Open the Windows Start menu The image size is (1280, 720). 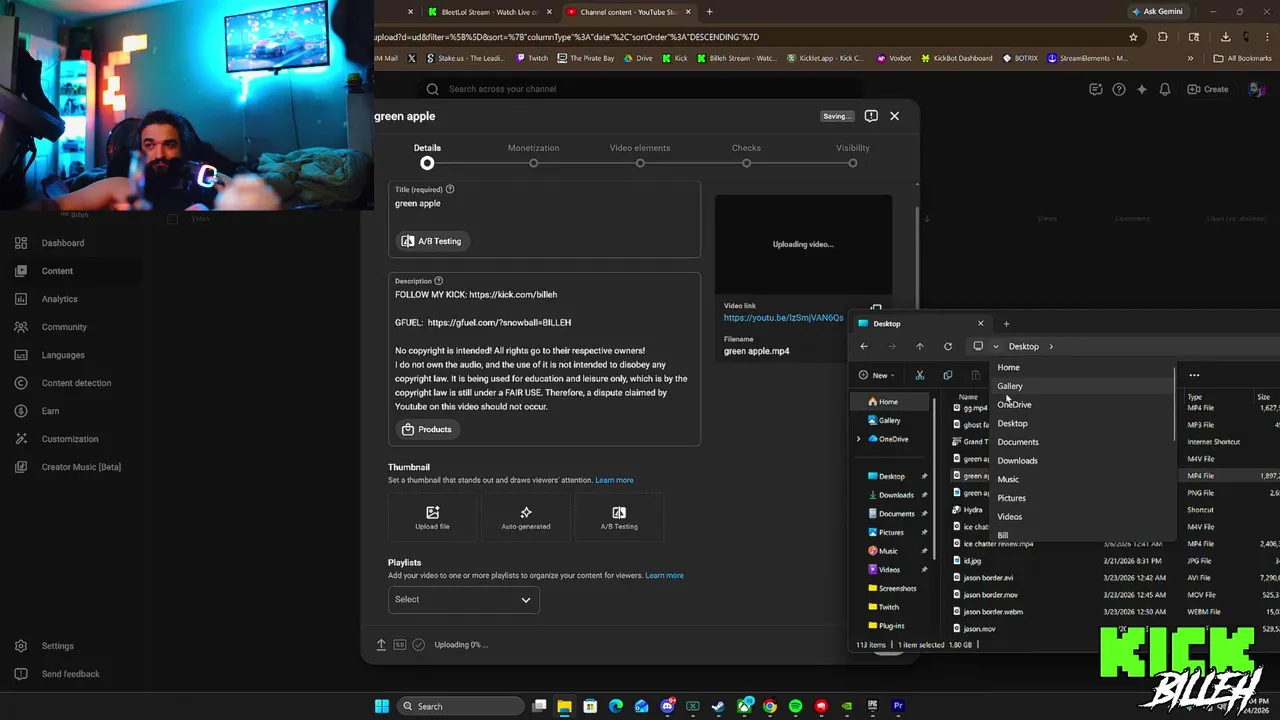pyautogui.click(x=382, y=706)
